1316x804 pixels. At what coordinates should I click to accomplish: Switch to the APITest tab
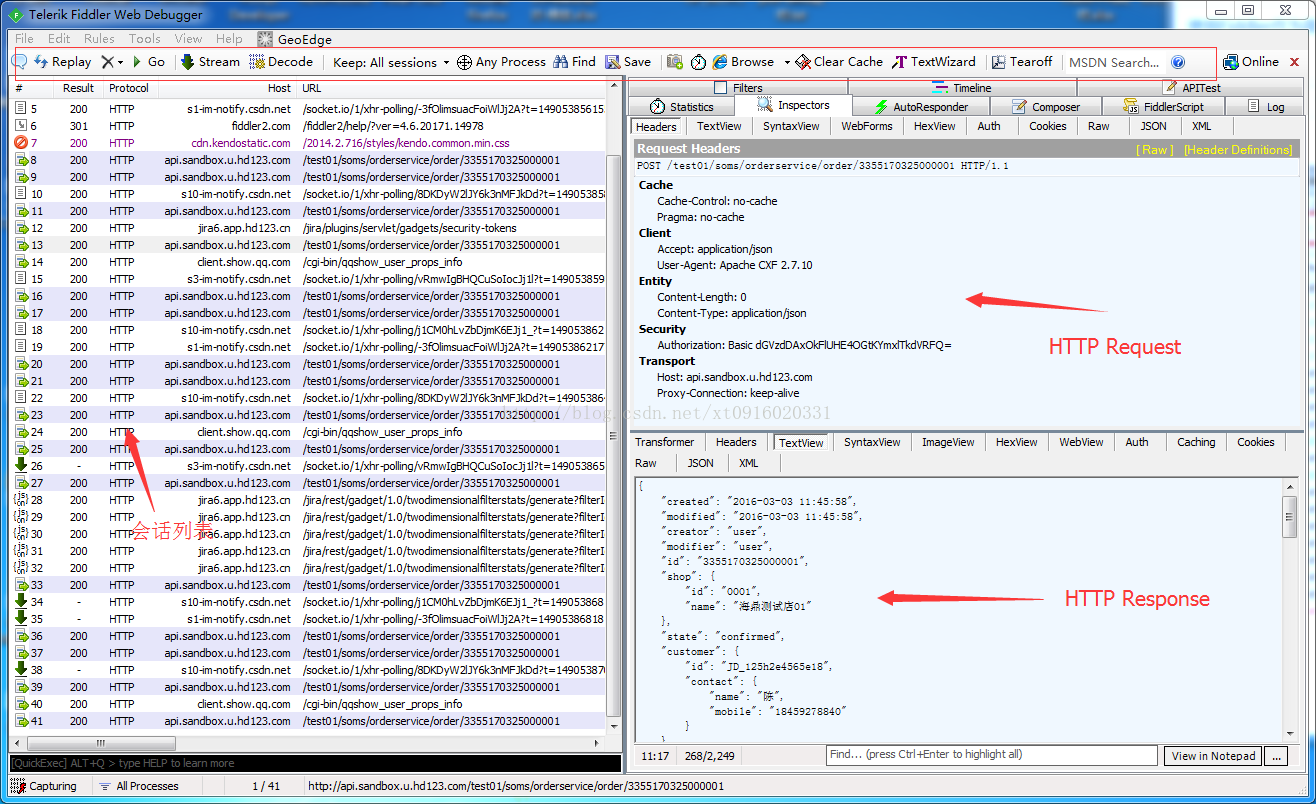(x=1191, y=88)
